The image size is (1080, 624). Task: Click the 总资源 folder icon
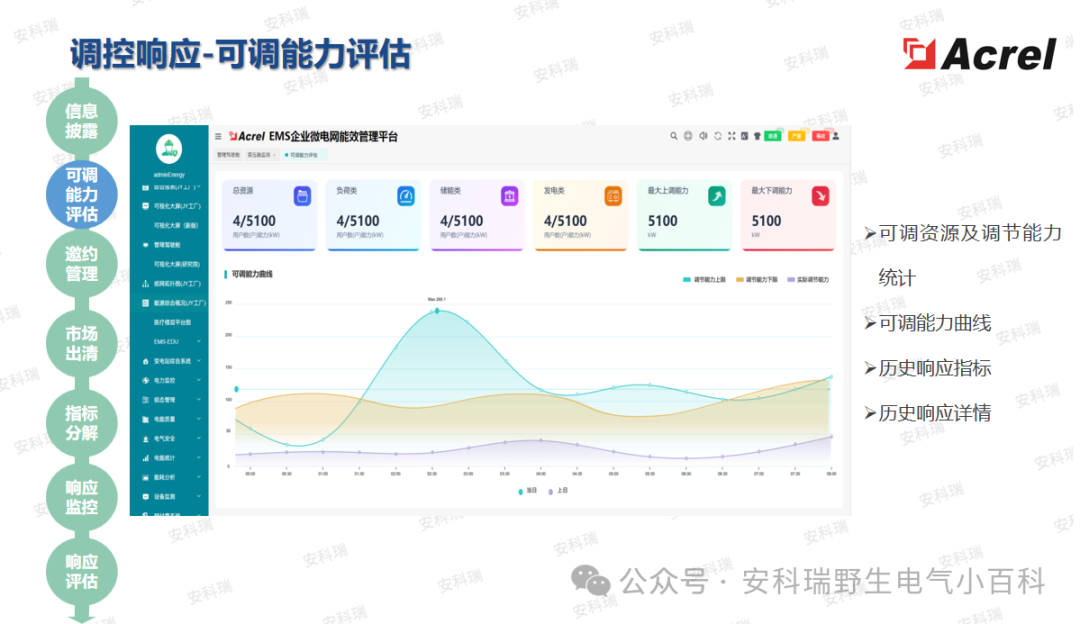[x=302, y=196]
